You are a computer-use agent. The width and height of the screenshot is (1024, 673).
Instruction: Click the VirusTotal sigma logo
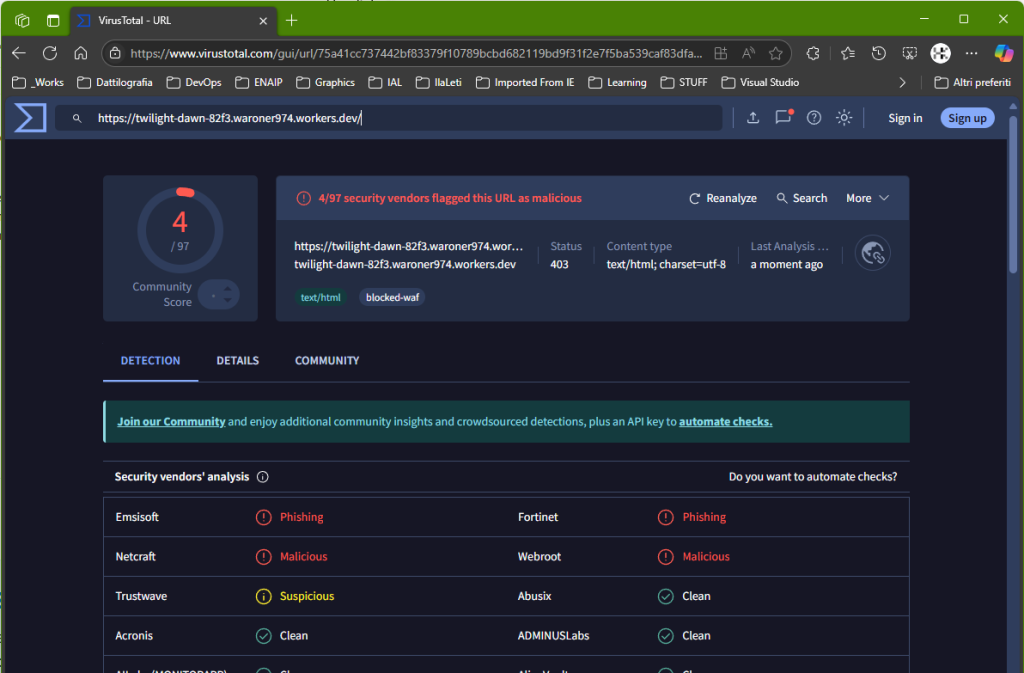[30, 118]
